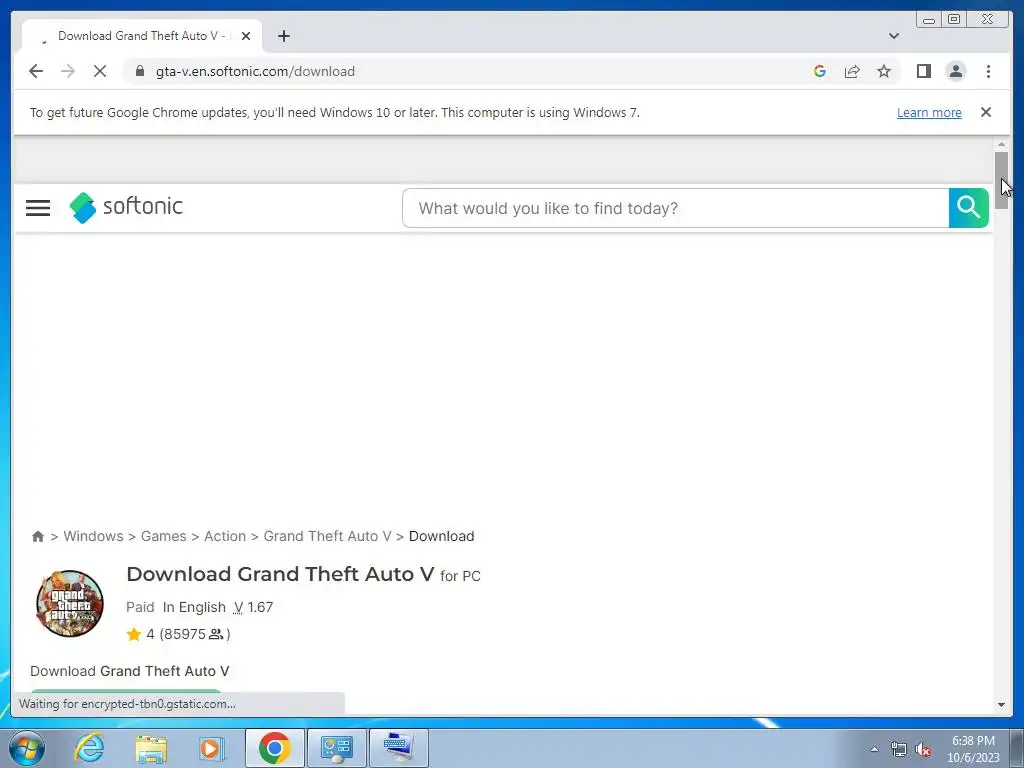The height and width of the screenshot is (768, 1024).
Task: Open the Windows Start menu
Action: click(x=27, y=748)
